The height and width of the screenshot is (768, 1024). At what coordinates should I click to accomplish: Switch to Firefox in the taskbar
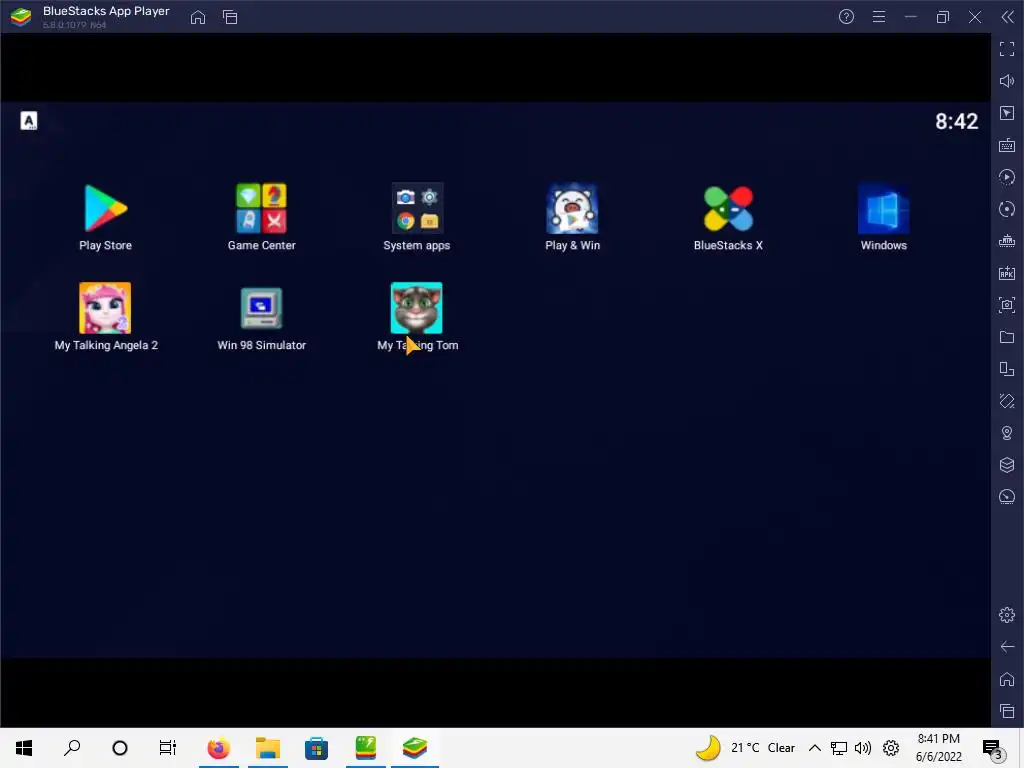click(x=218, y=748)
